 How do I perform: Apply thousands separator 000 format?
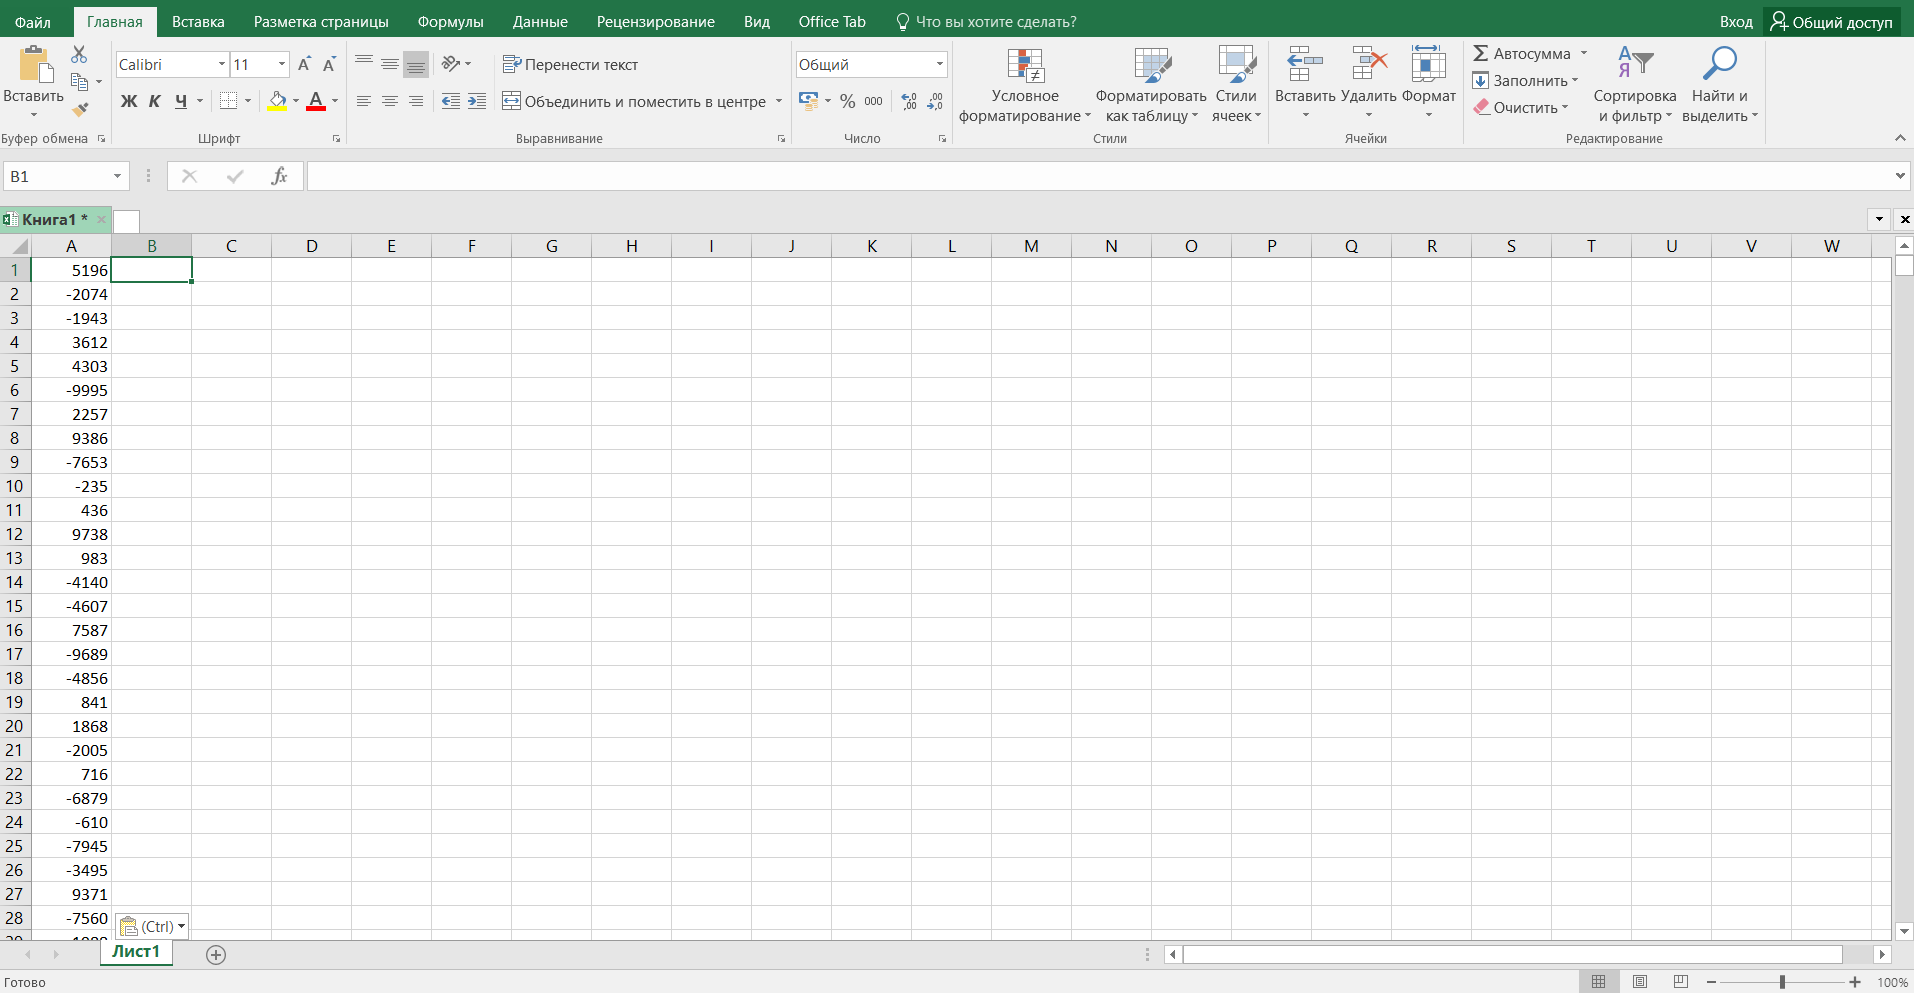pos(874,101)
